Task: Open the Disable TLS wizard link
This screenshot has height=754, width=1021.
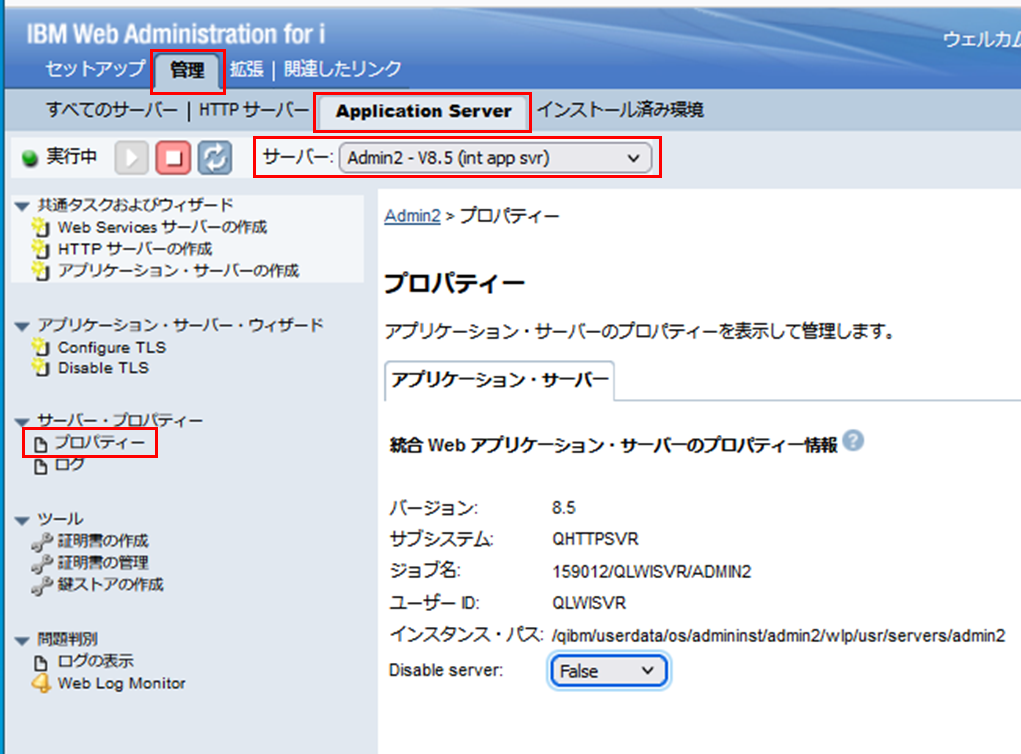Action: pos(103,368)
